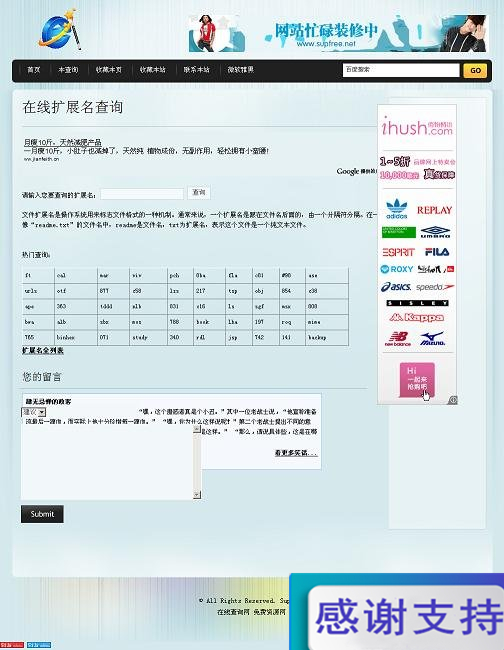Click the 查询 button next to the input
The height and width of the screenshot is (650, 504).
coord(199,193)
